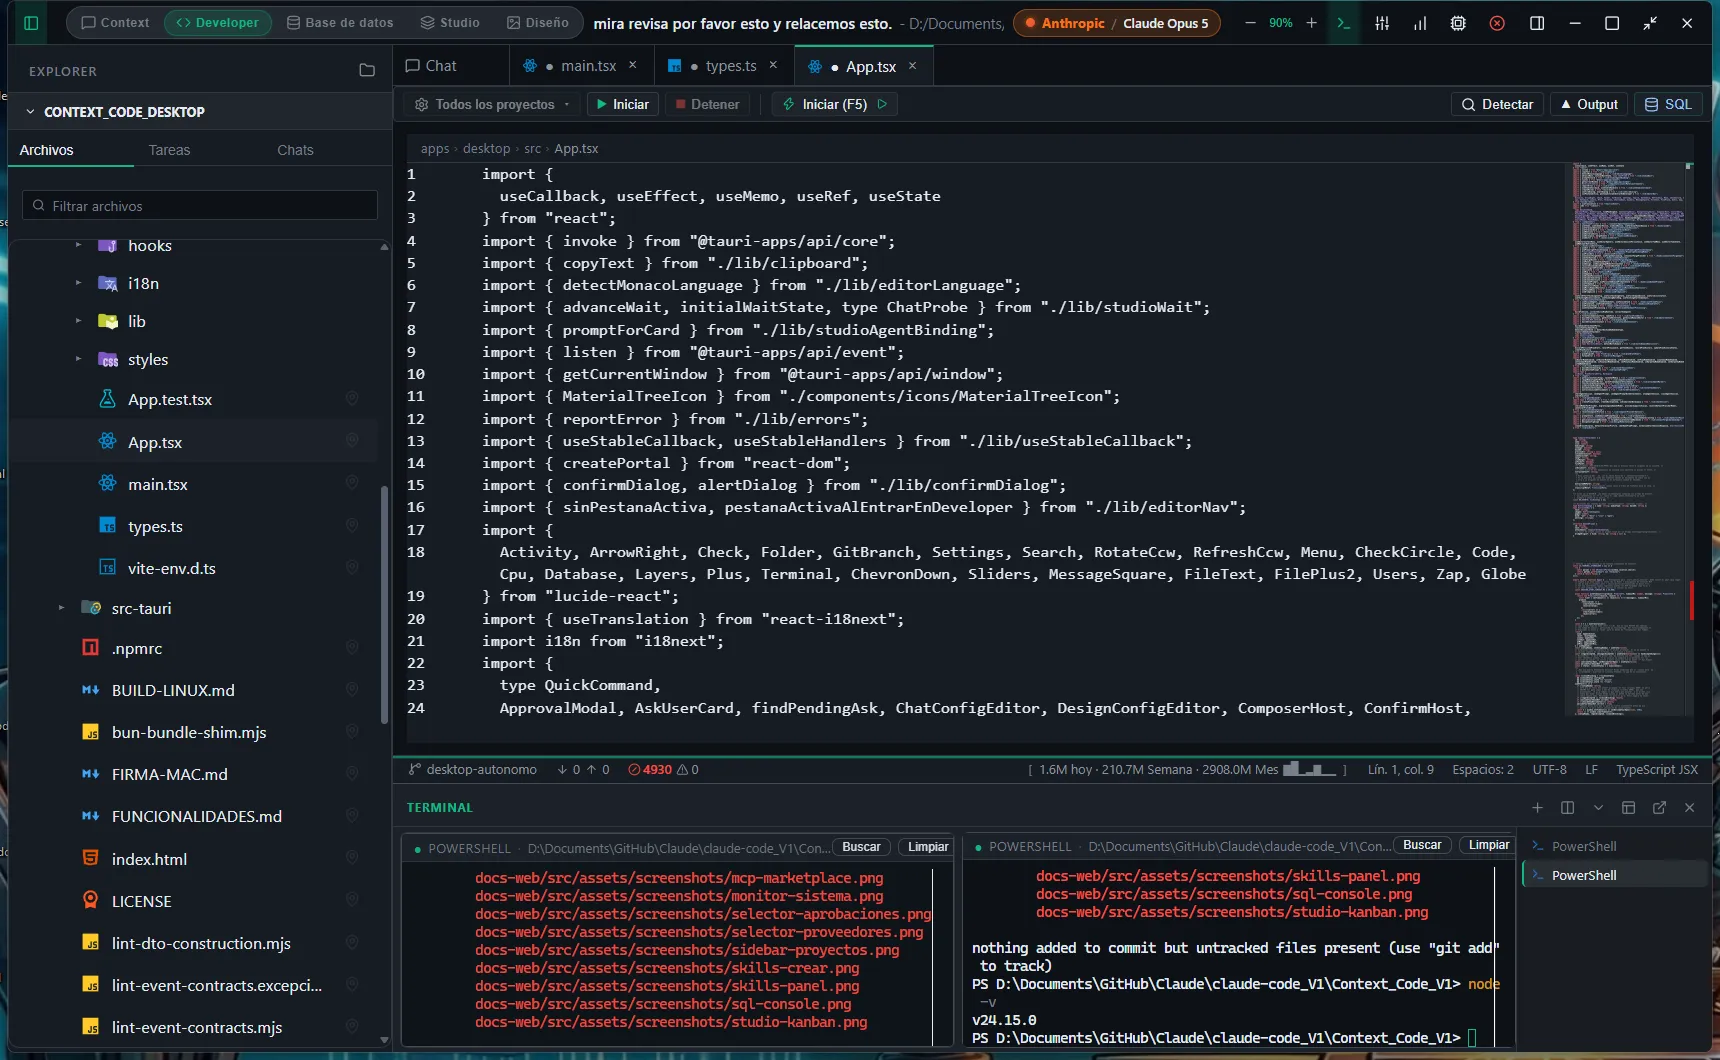Open the Chat editor tab
The width and height of the screenshot is (1720, 1060).
coord(431,66)
